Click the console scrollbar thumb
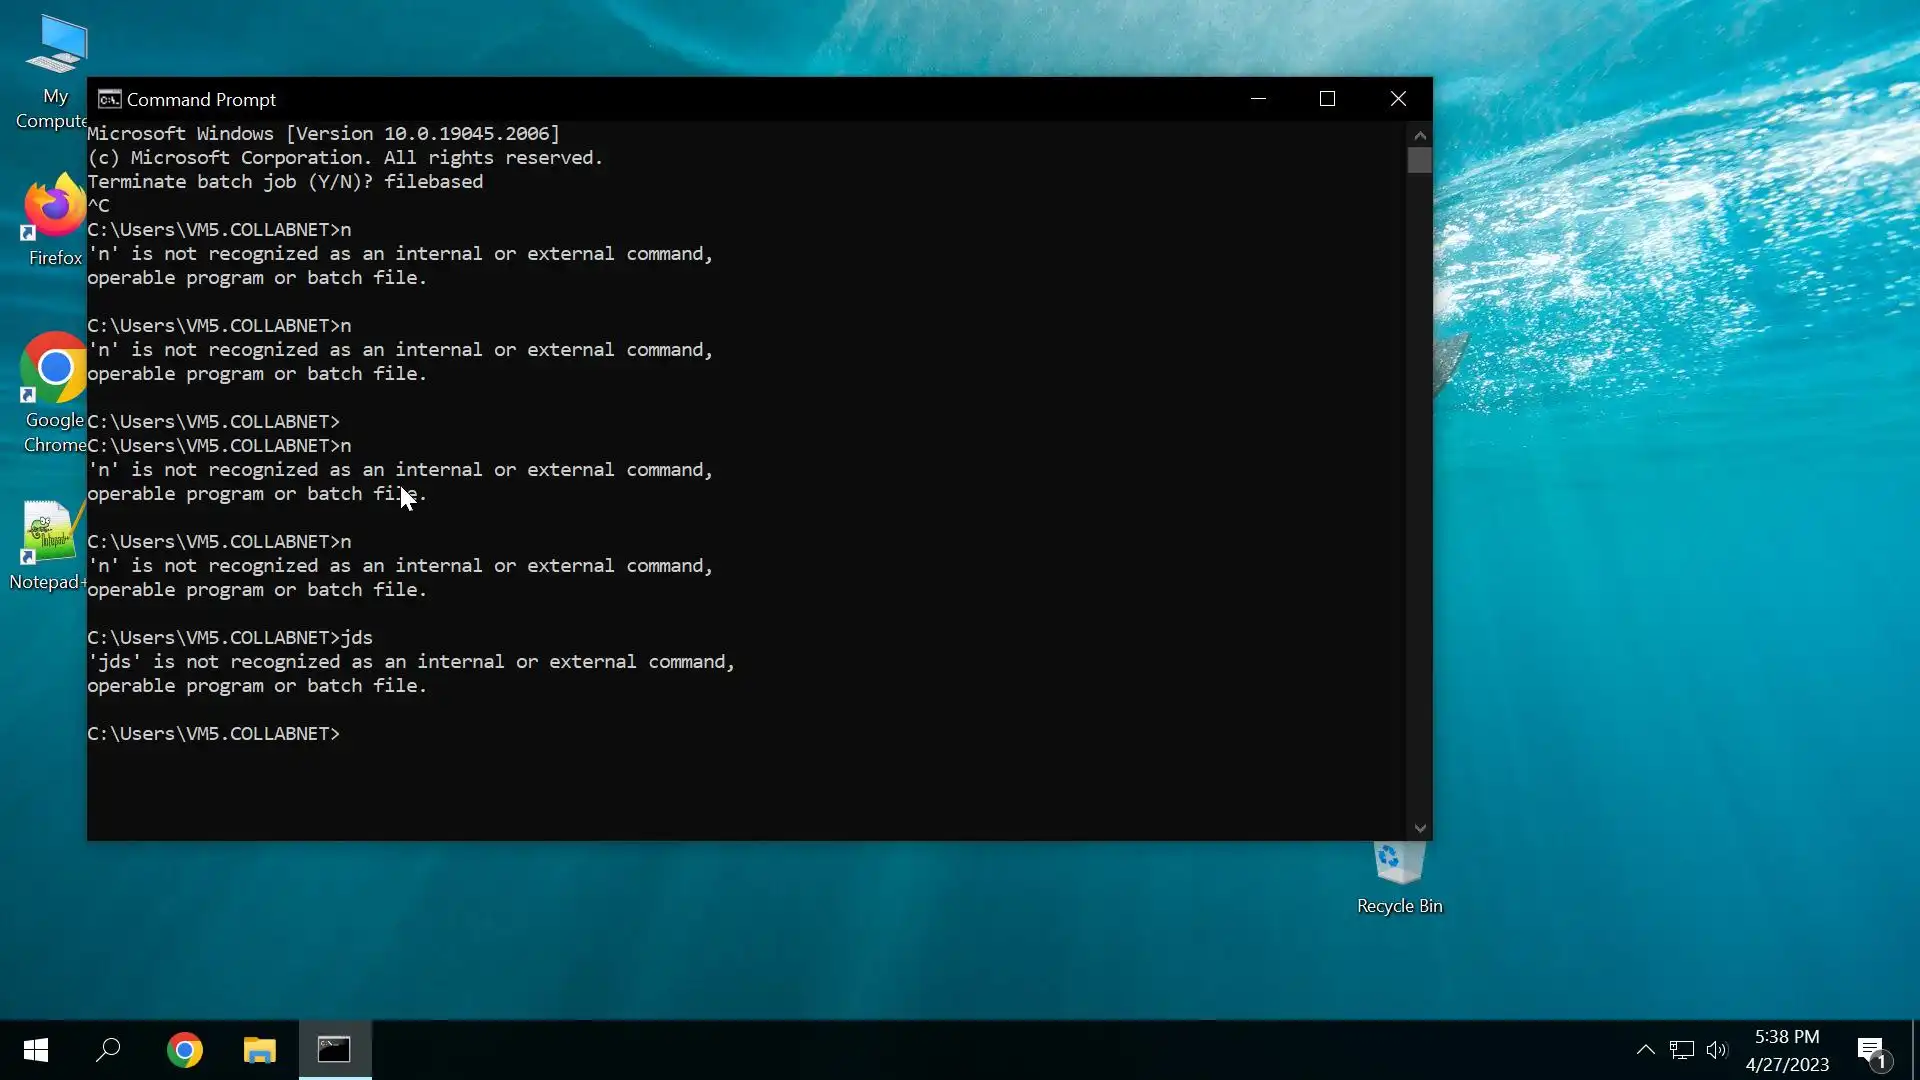1920x1080 pixels. pos(1419,160)
